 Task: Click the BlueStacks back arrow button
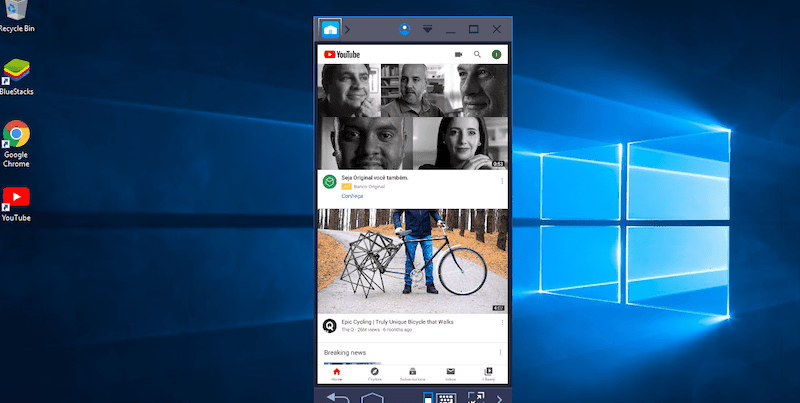click(338, 397)
